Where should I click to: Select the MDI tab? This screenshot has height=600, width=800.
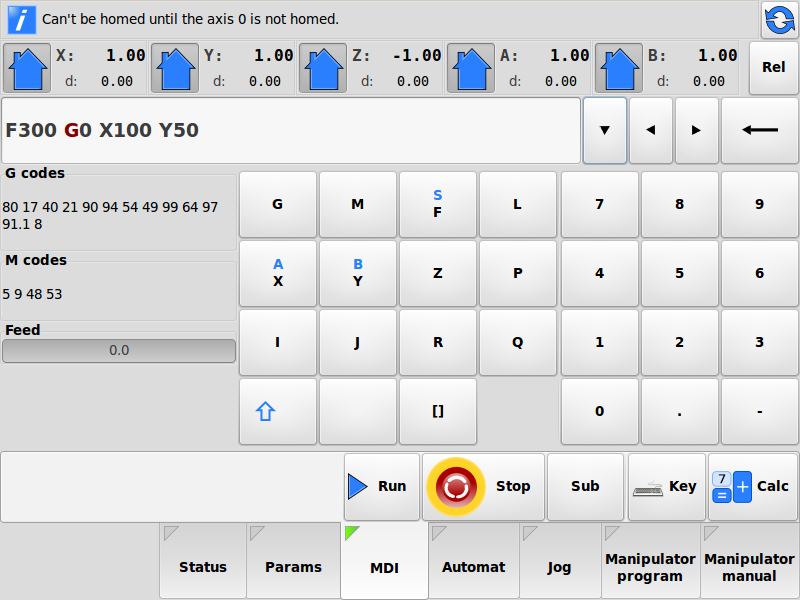pyautogui.click(x=384, y=561)
